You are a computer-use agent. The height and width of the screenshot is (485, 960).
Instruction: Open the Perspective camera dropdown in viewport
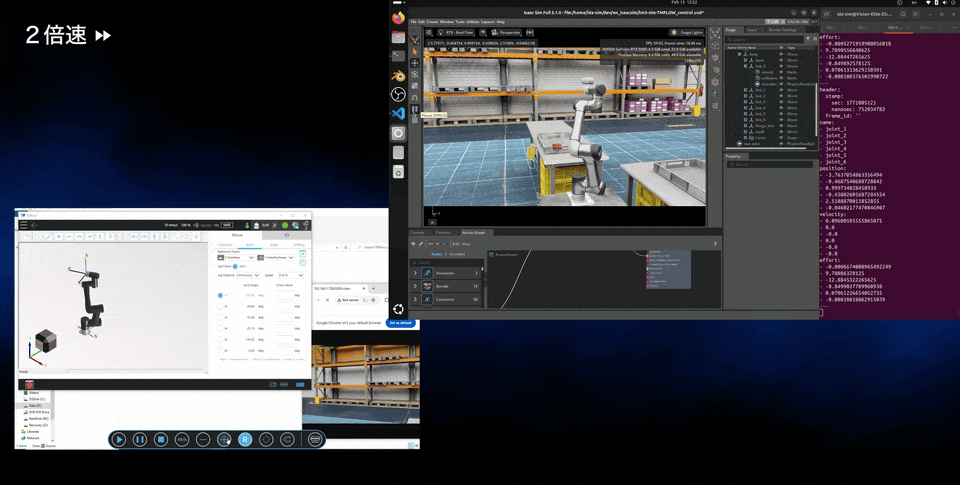[508, 33]
